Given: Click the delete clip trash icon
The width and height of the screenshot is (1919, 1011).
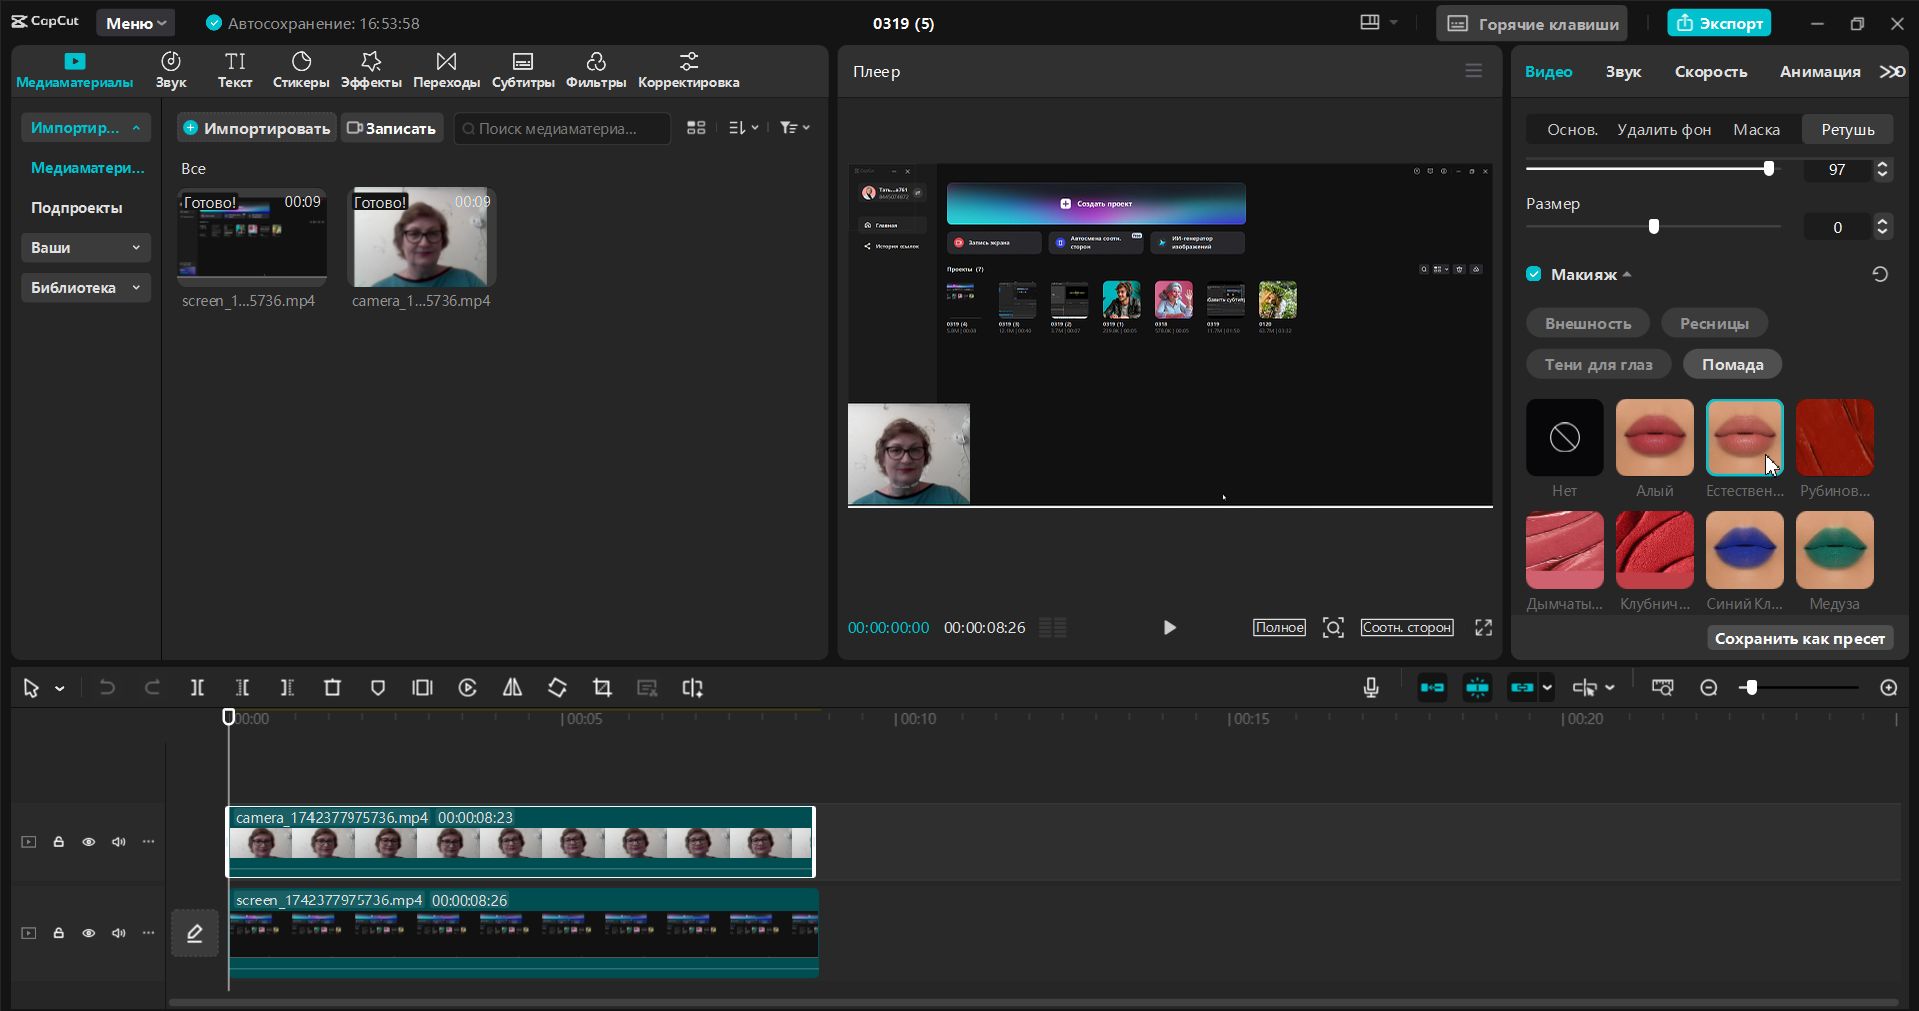Looking at the screenshot, I should [333, 688].
